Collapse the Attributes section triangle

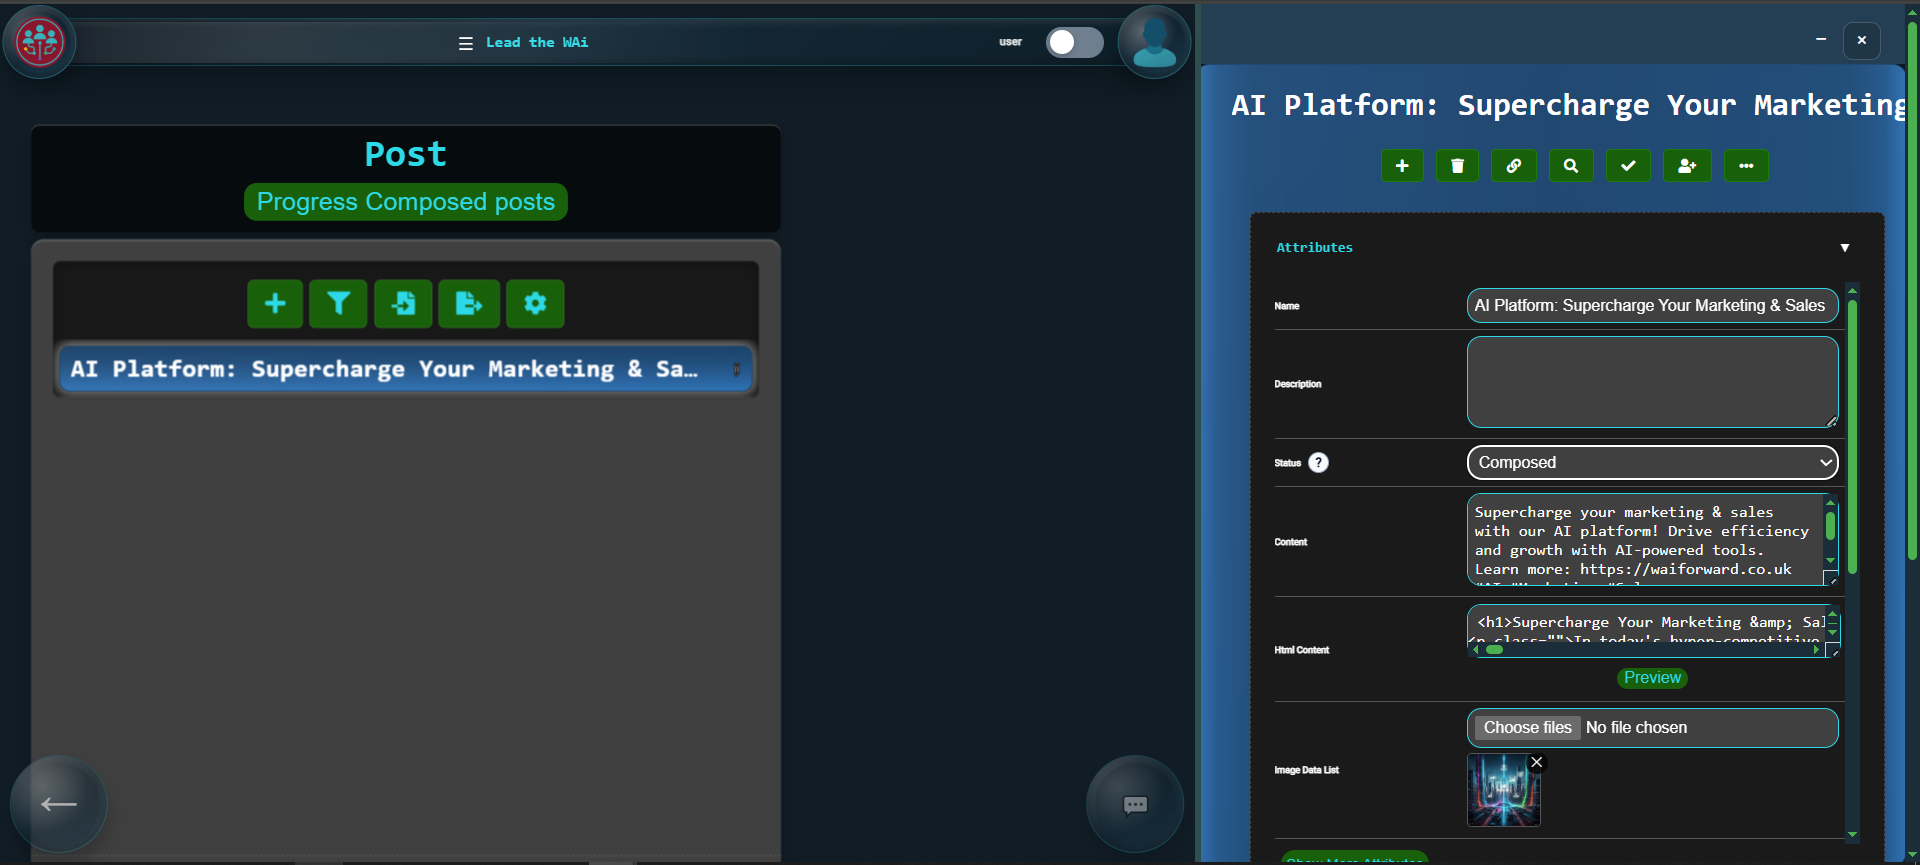tap(1845, 248)
